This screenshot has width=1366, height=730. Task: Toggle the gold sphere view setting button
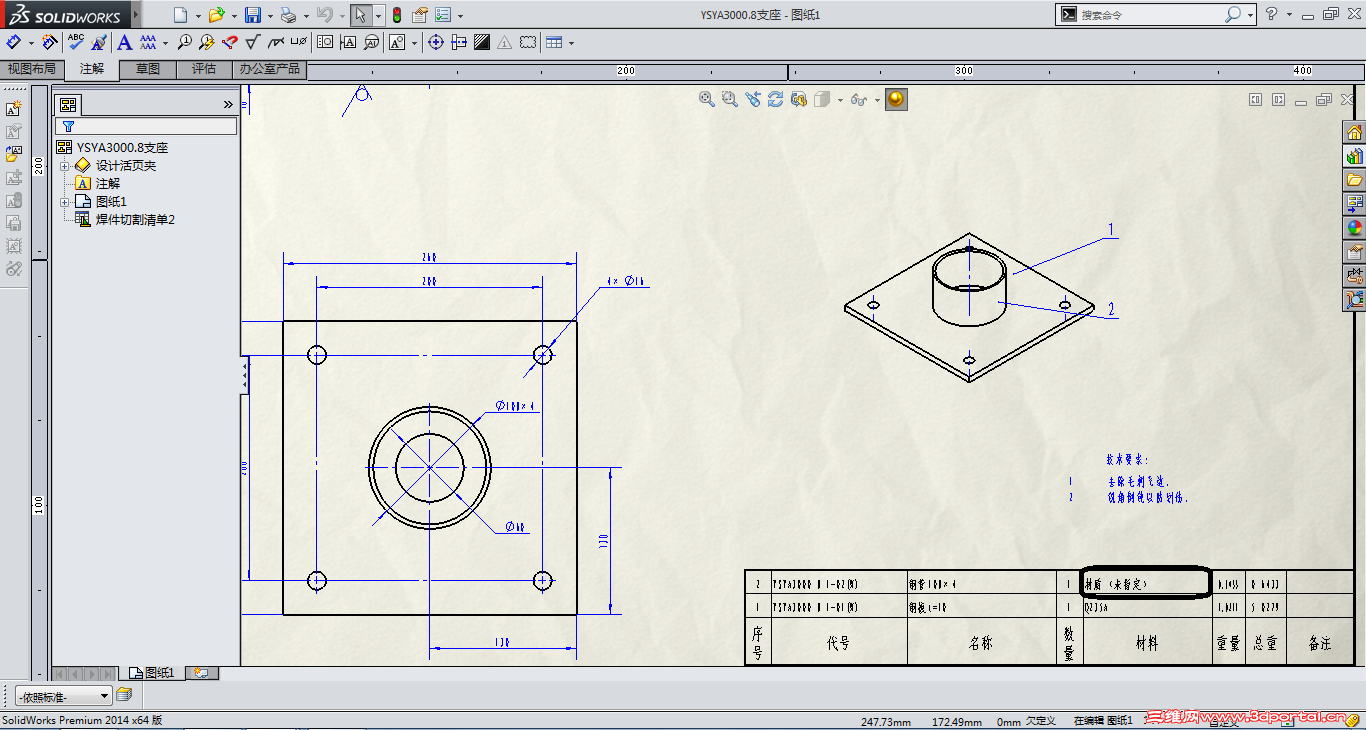(x=896, y=99)
